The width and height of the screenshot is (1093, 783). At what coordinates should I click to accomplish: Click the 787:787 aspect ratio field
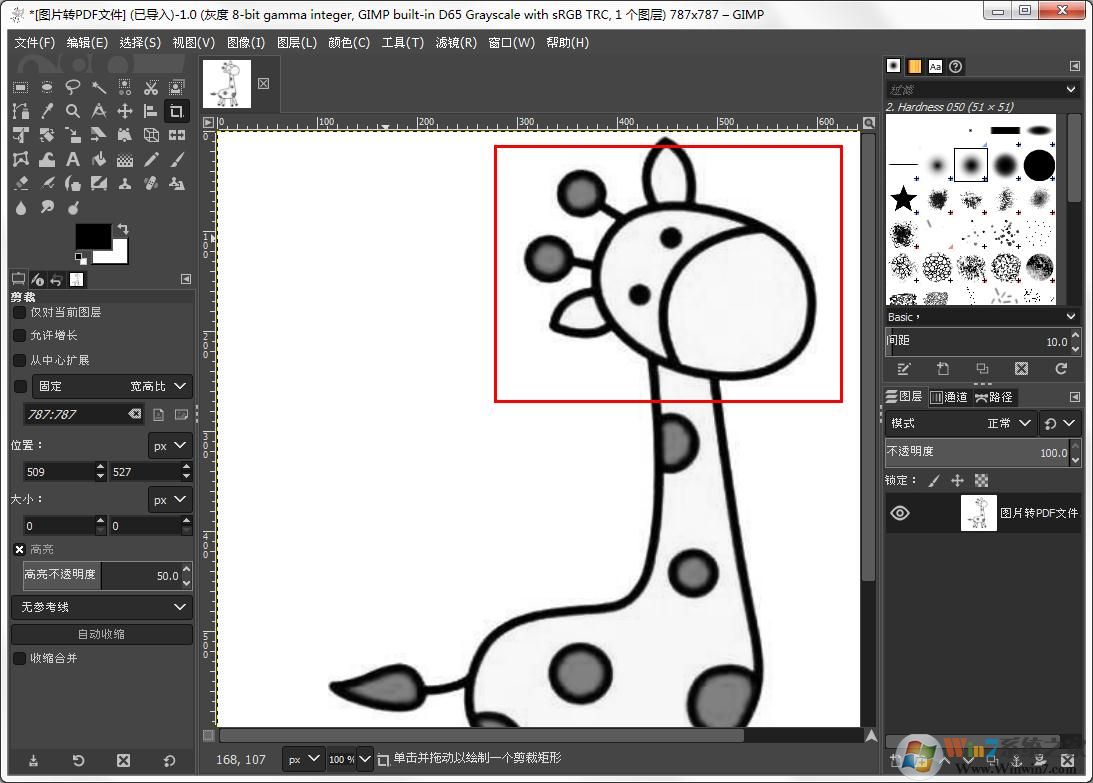coord(75,414)
